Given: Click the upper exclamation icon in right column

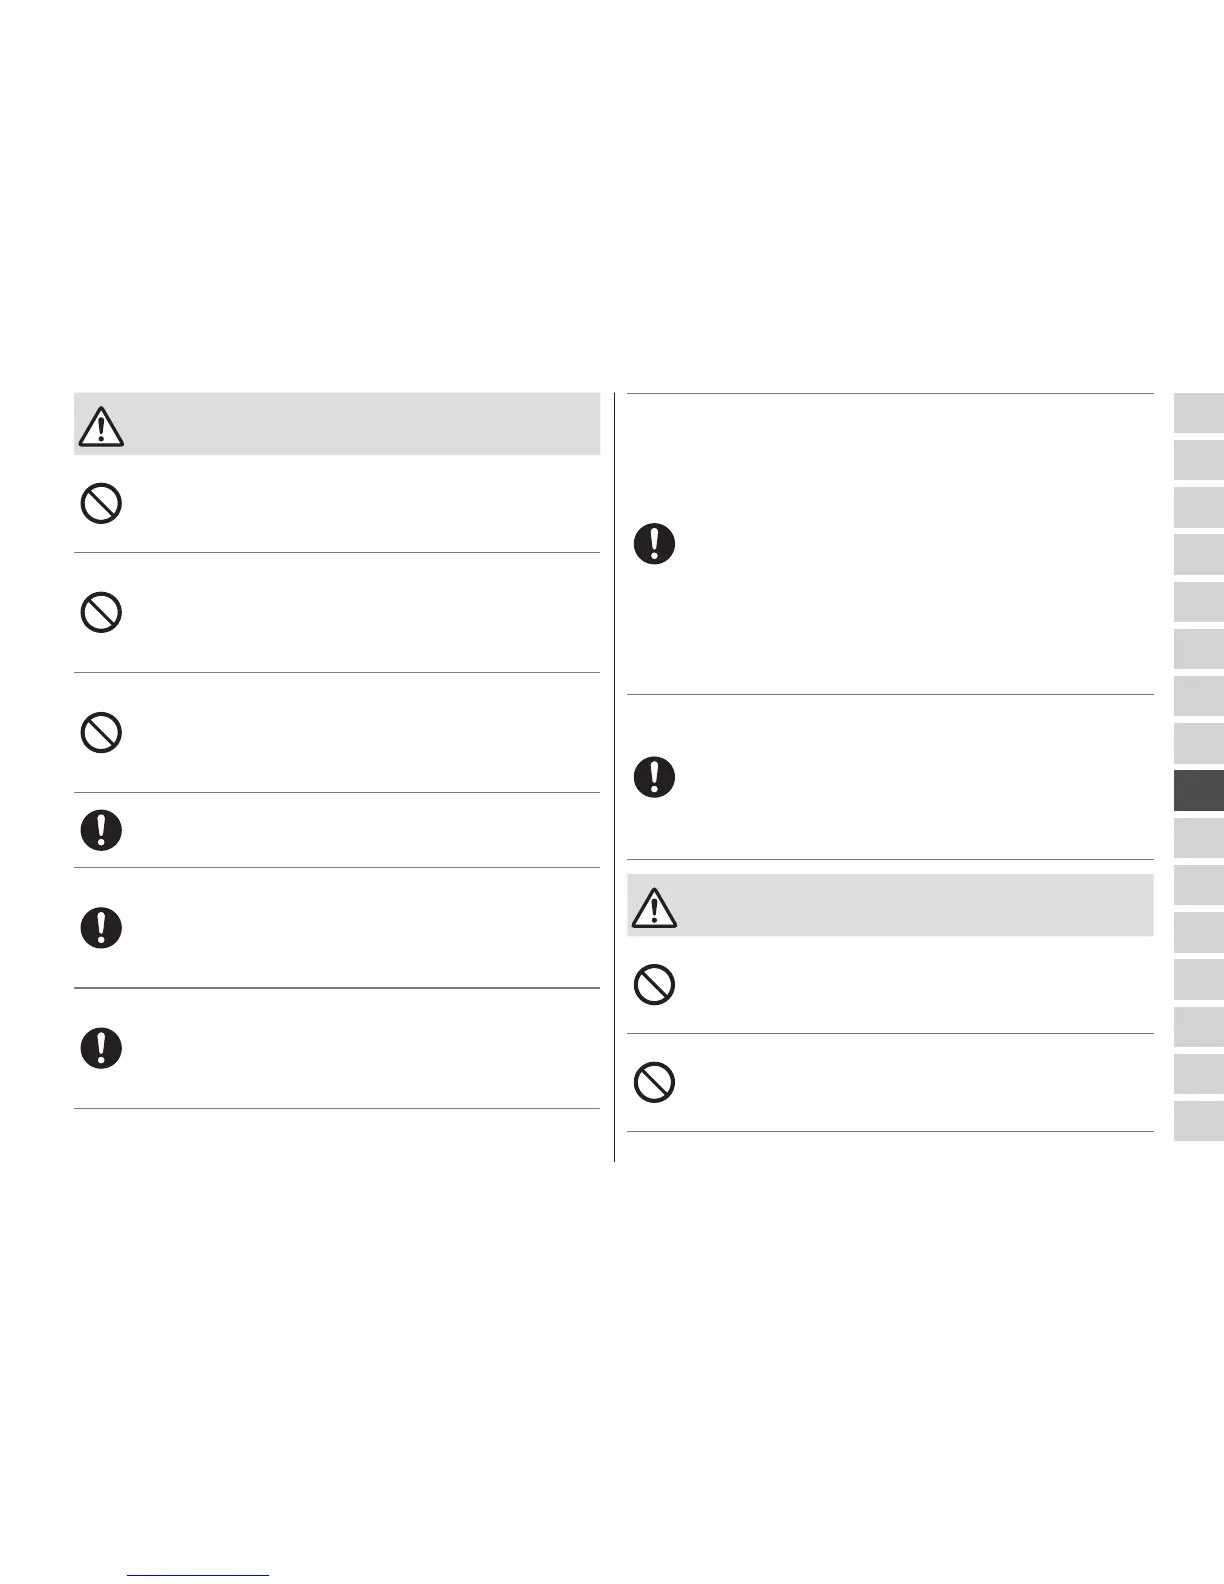Looking at the screenshot, I should [x=655, y=544].
